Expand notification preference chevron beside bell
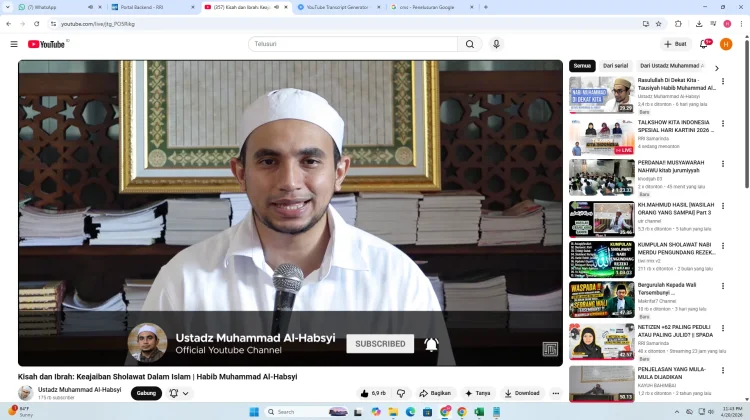 [186, 393]
